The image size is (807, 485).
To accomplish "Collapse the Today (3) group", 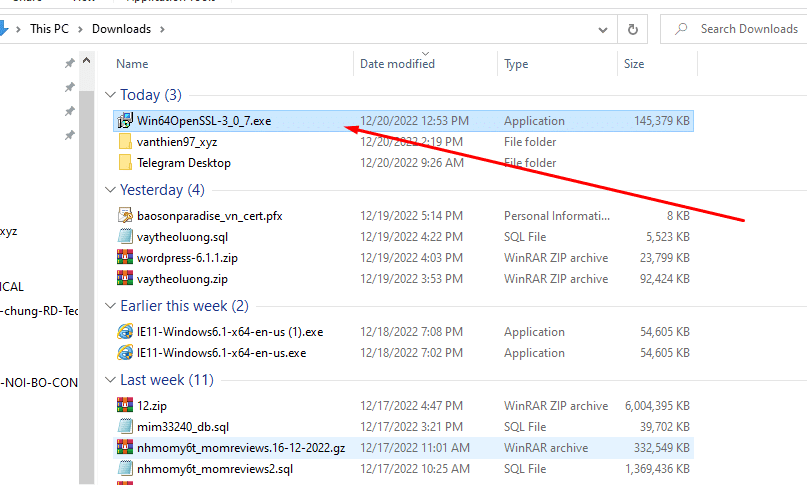I will (x=110, y=95).
